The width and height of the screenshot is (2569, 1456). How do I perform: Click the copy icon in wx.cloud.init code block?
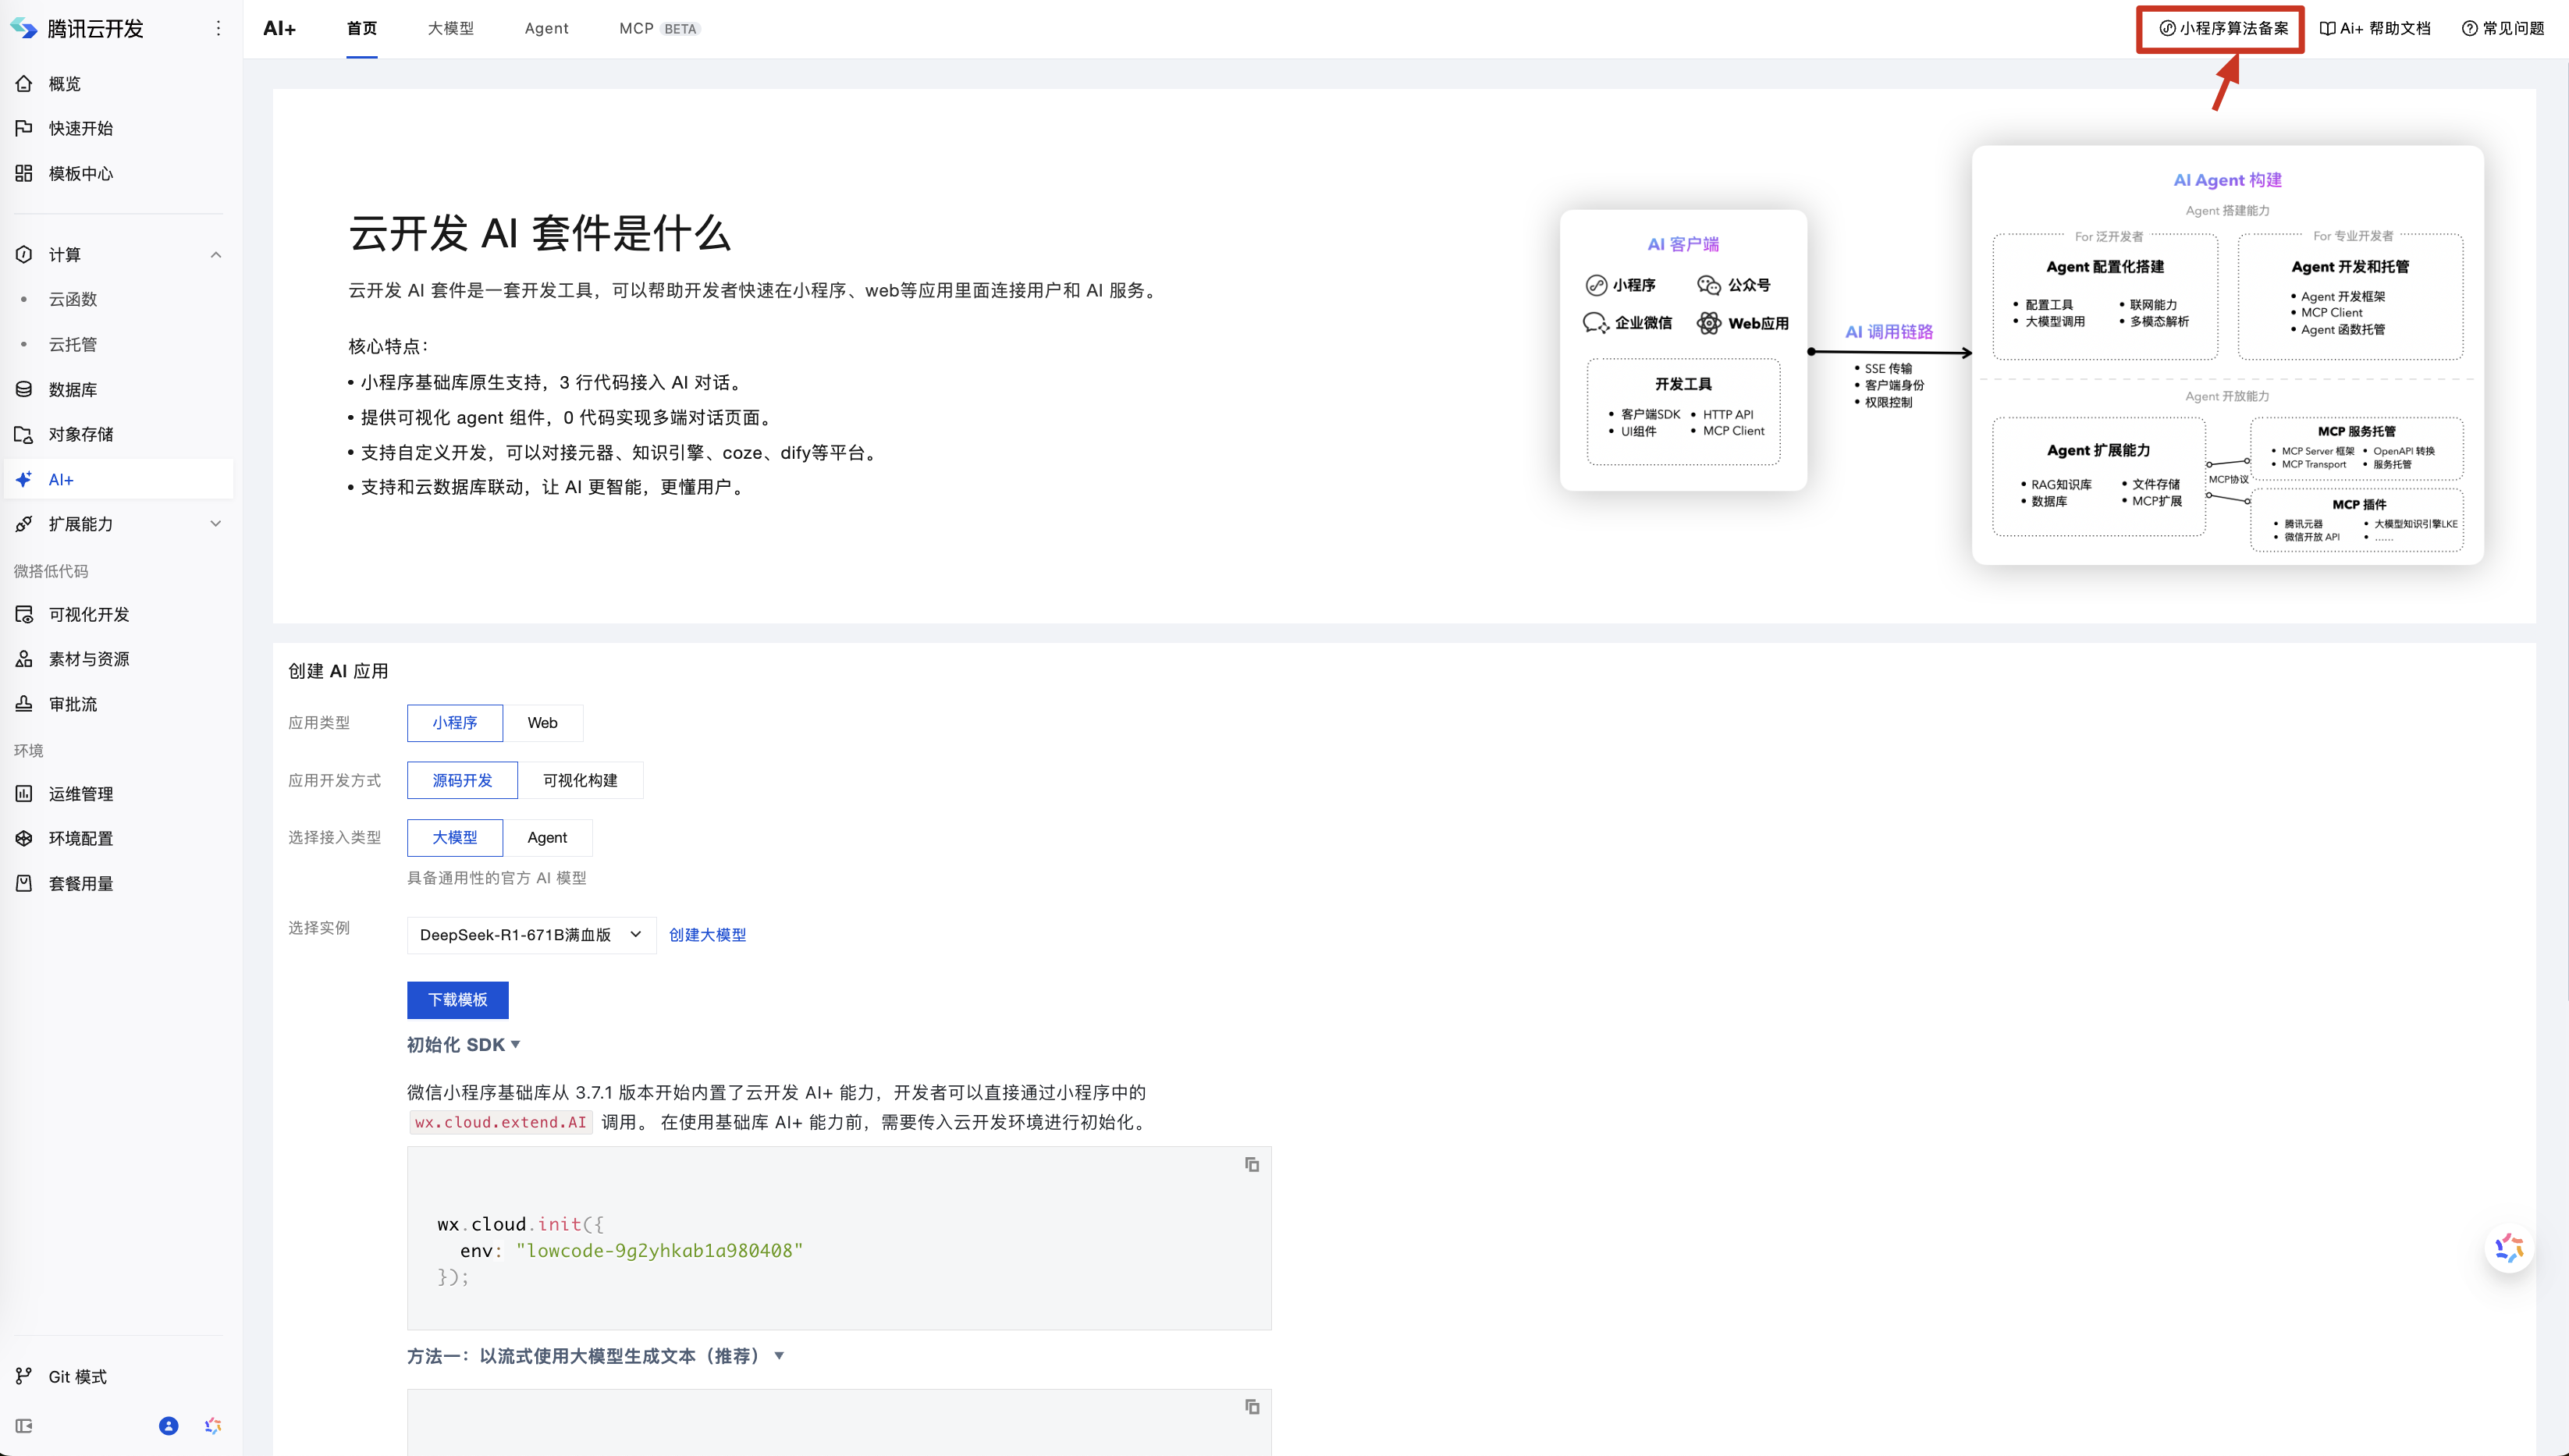click(1251, 1164)
